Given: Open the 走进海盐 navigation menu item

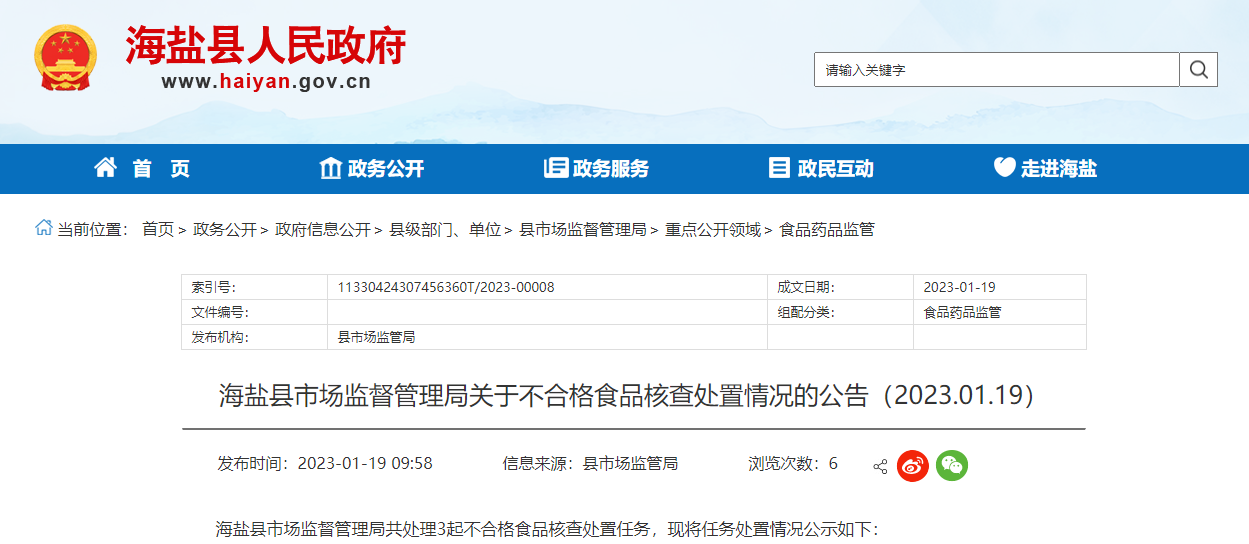Looking at the screenshot, I should point(1059,169).
